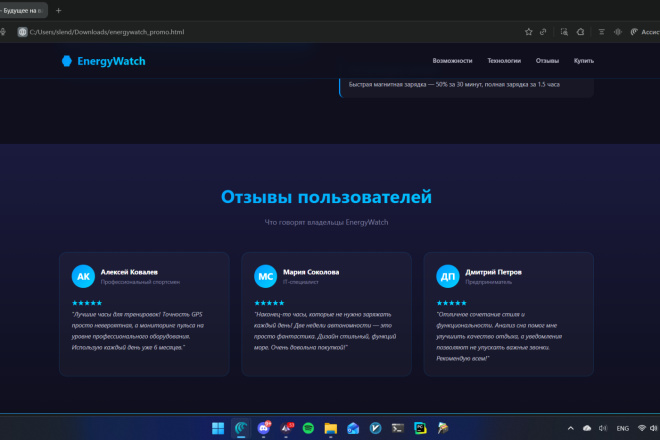Open the Технологии navigation link

[x=504, y=61]
